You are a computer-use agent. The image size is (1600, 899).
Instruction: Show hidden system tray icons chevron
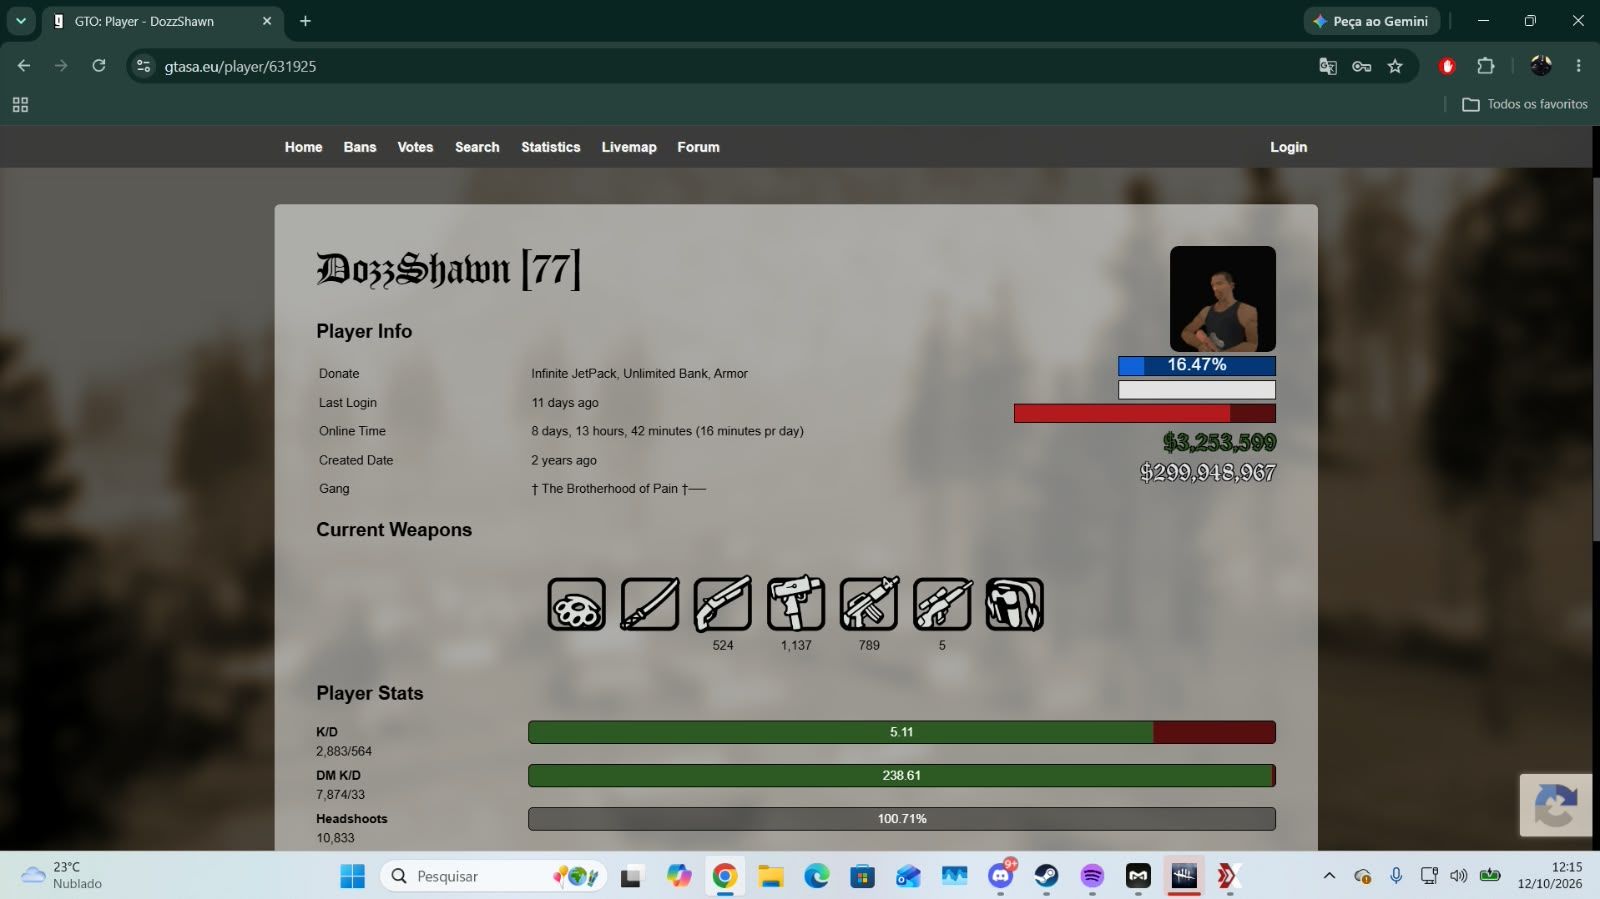(x=1329, y=876)
